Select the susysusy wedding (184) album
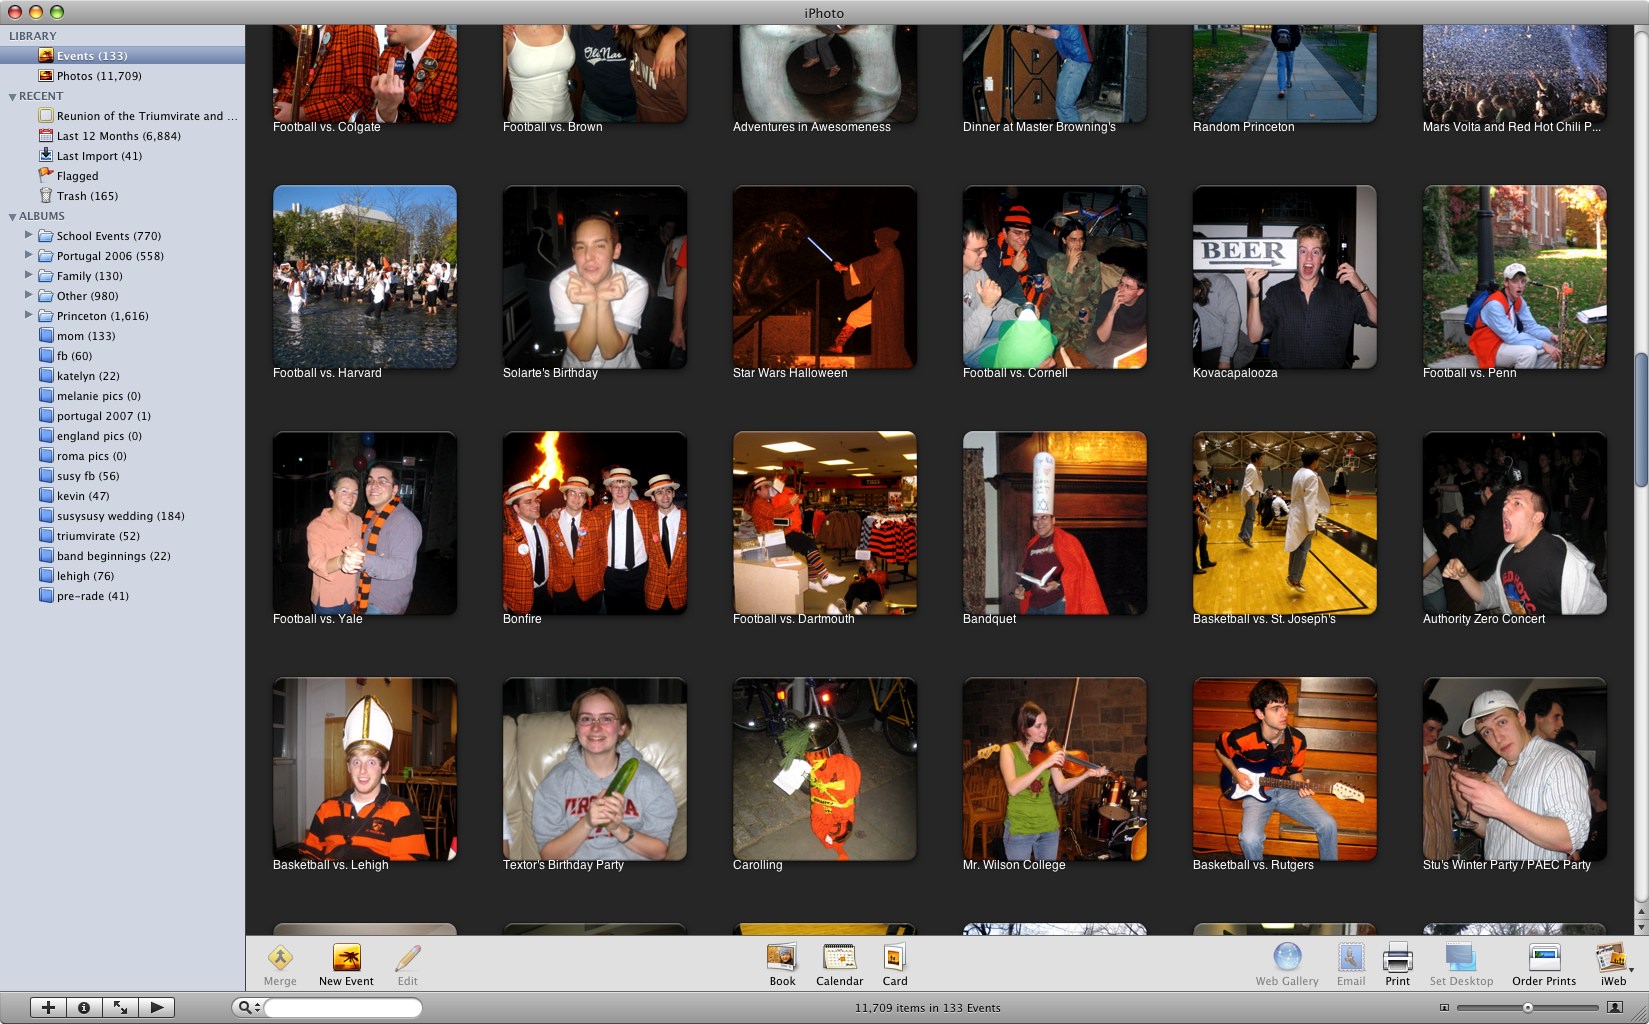Image resolution: width=1649 pixels, height=1024 pixels. tap(122, 516)
